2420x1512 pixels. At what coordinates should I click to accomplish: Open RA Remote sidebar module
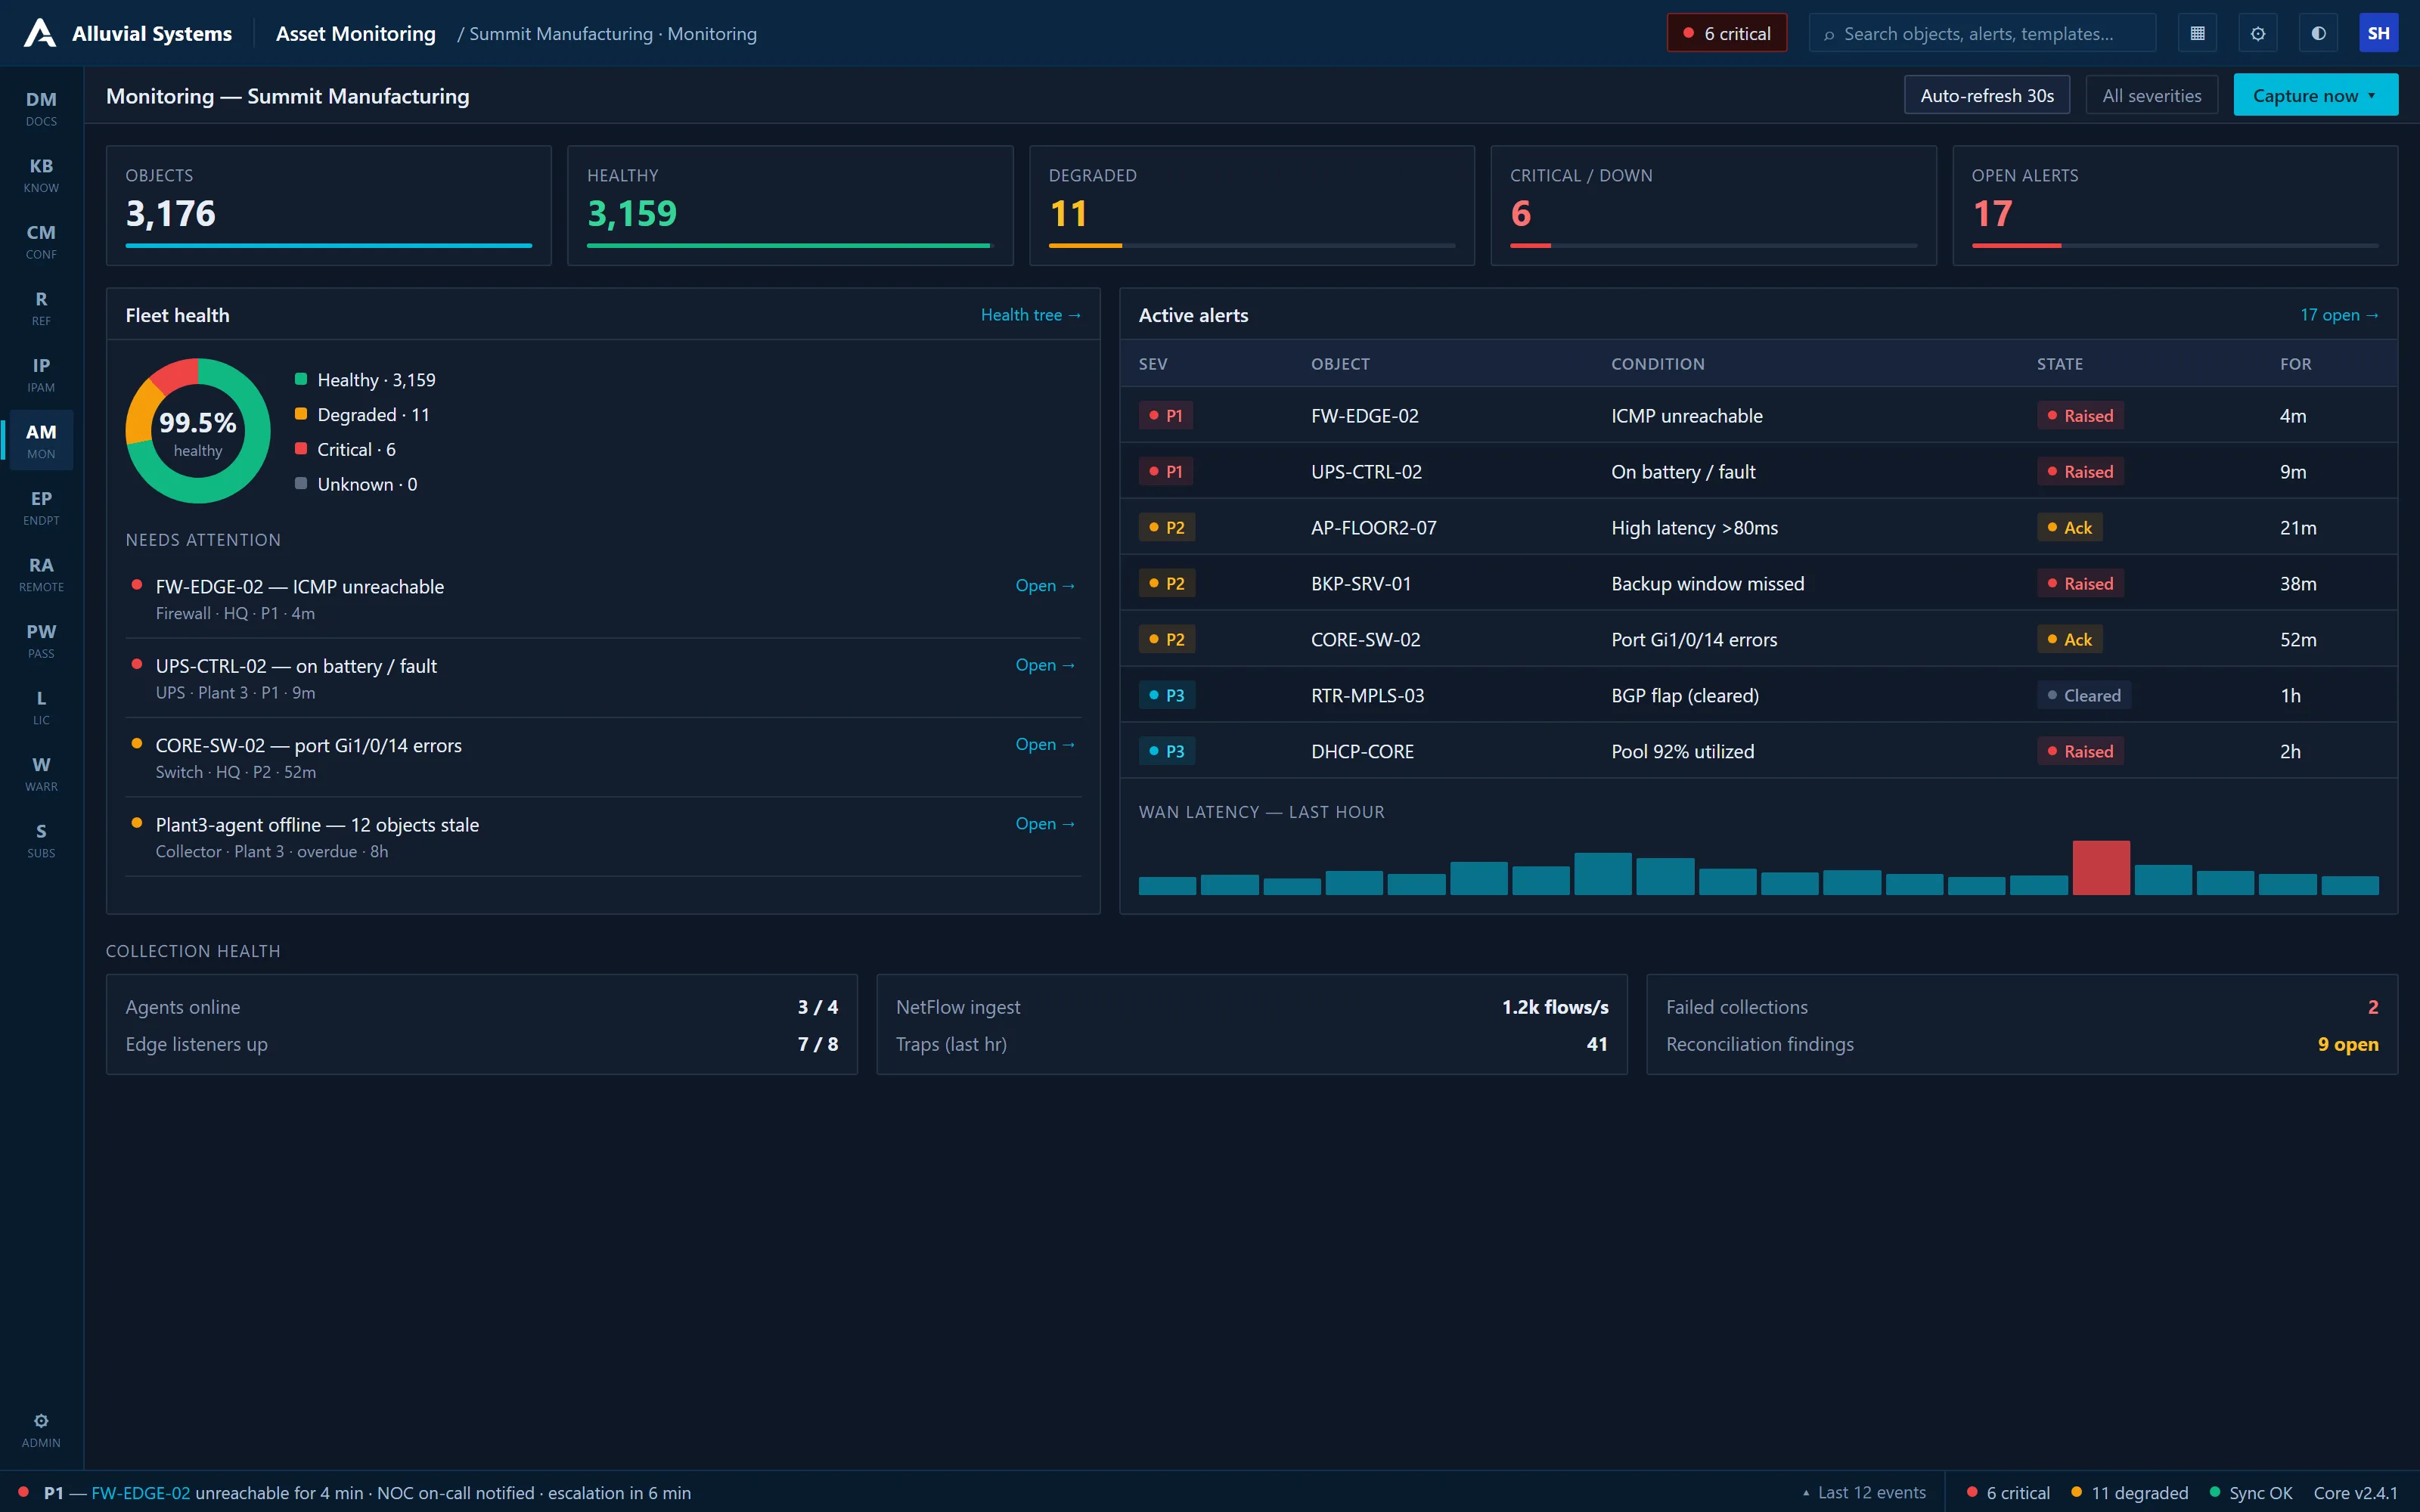41,574
